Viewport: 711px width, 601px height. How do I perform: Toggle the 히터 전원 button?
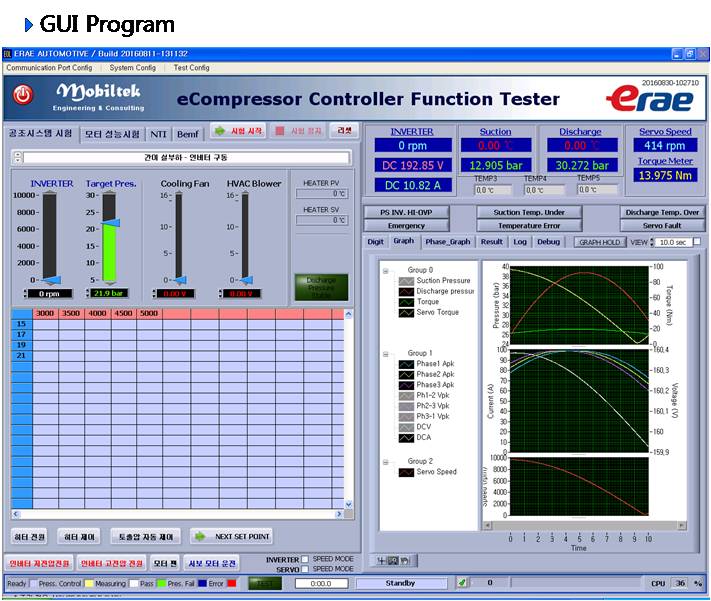[29, 537]
